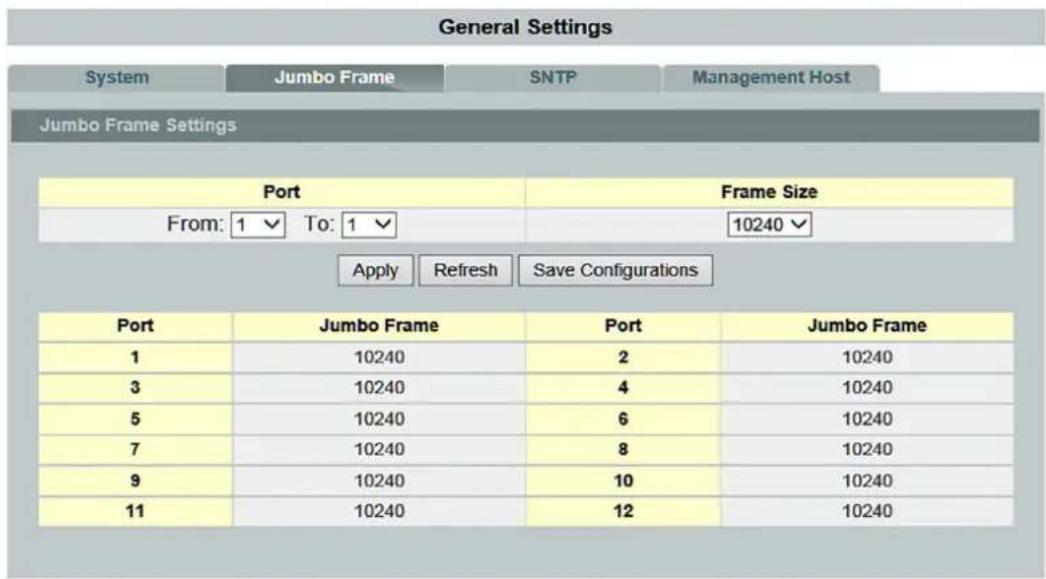The image size is (1046, 579).
Task: Click the 10240 value for port 2
Action: pos(867,358)
